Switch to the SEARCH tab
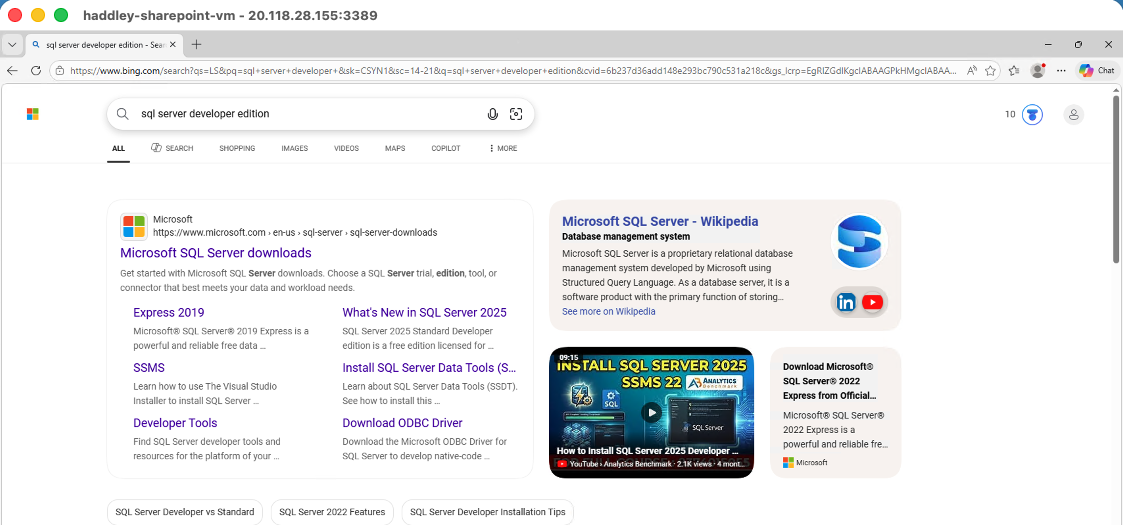Screen dimensions: 1123x525 (172, 148)
